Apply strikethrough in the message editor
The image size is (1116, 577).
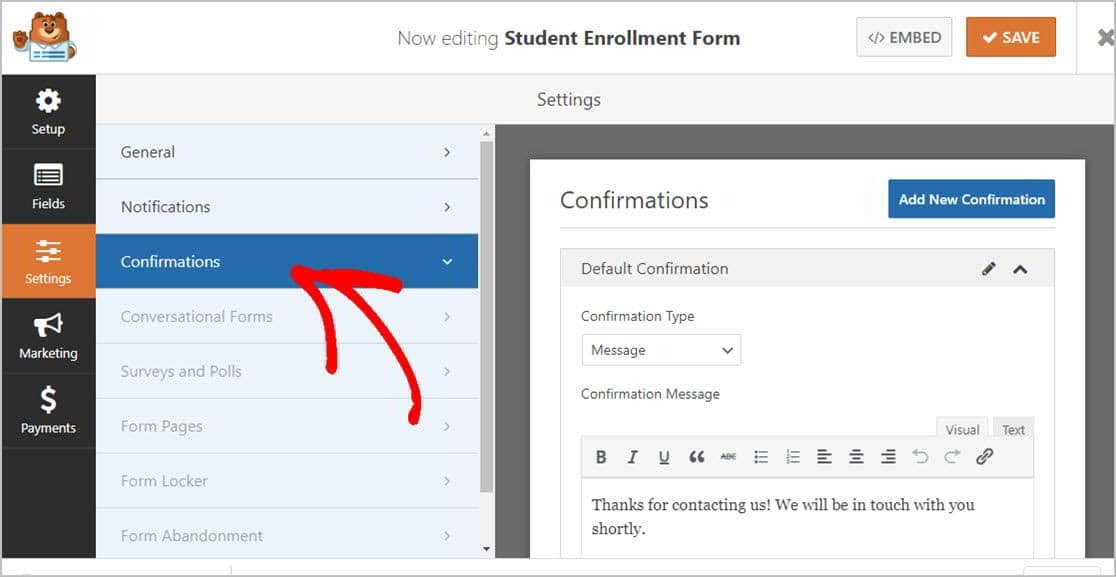pos(728,457)
